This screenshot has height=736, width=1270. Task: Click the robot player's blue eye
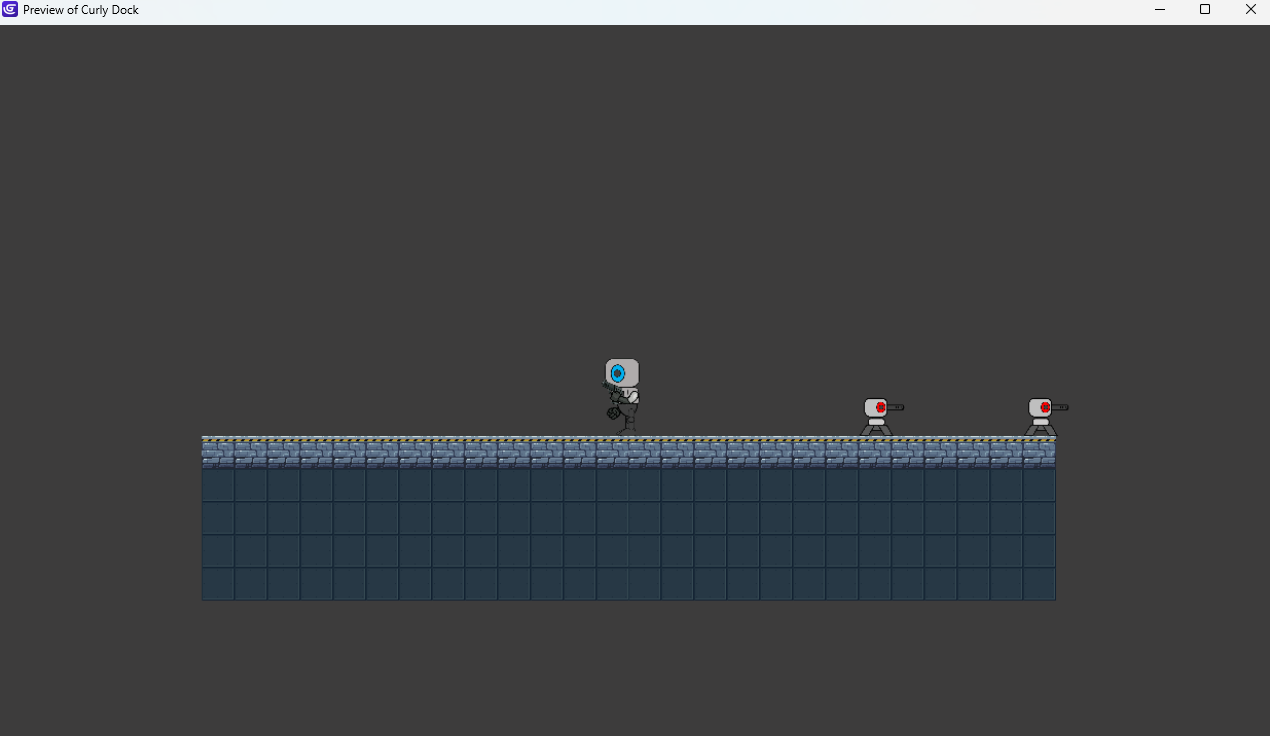coord(617,373)
